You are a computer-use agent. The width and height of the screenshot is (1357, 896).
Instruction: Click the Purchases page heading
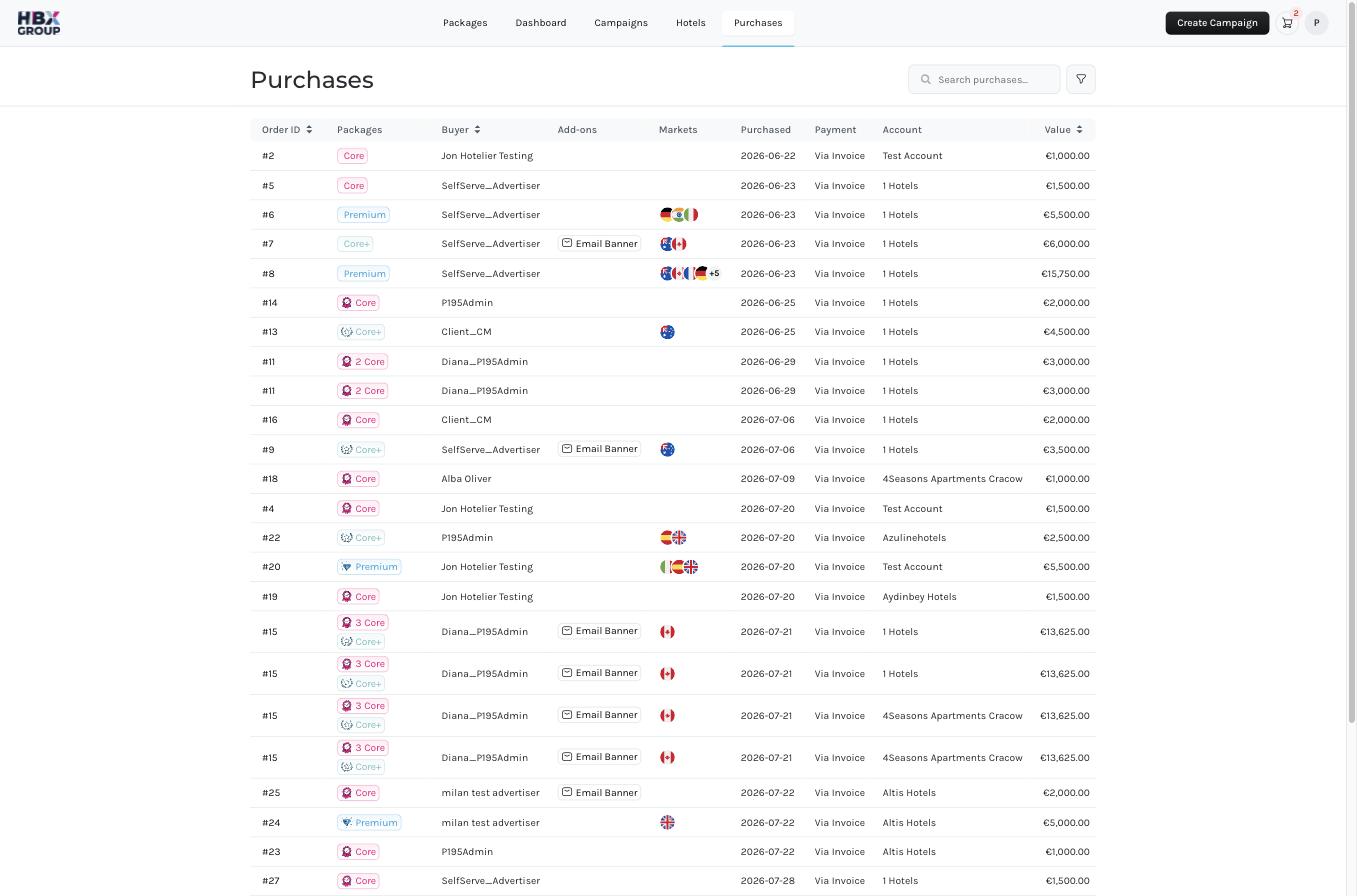[x=312, y=80]
